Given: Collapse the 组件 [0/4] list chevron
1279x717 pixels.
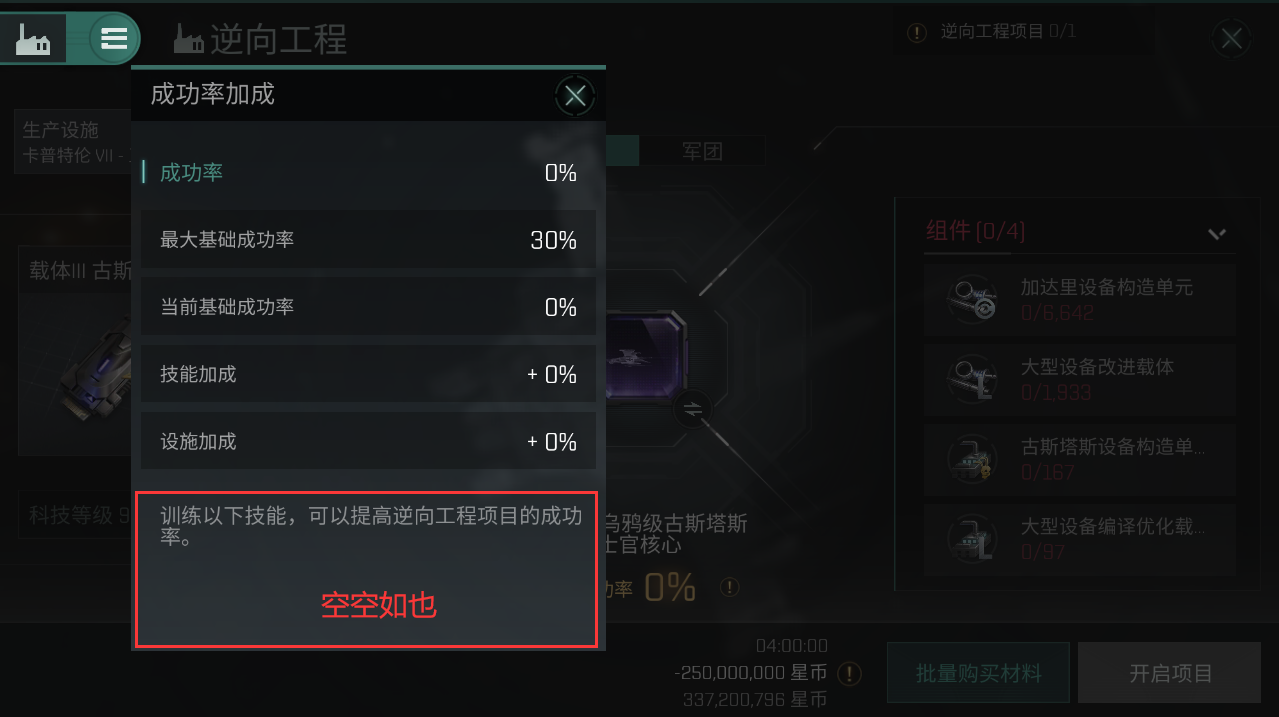Looking at the screenshot, I should coord(1217,233).
